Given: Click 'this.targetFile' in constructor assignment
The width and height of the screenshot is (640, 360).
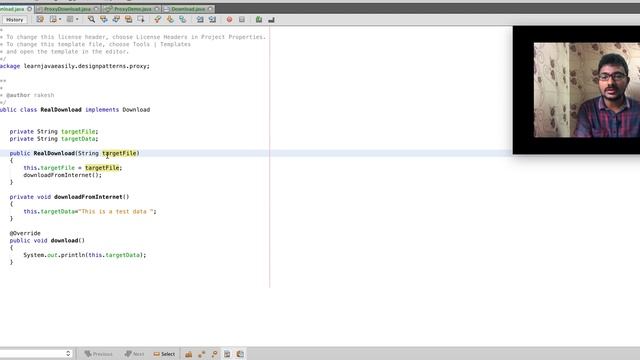Looking at the screenshot, I should (49, 168).
